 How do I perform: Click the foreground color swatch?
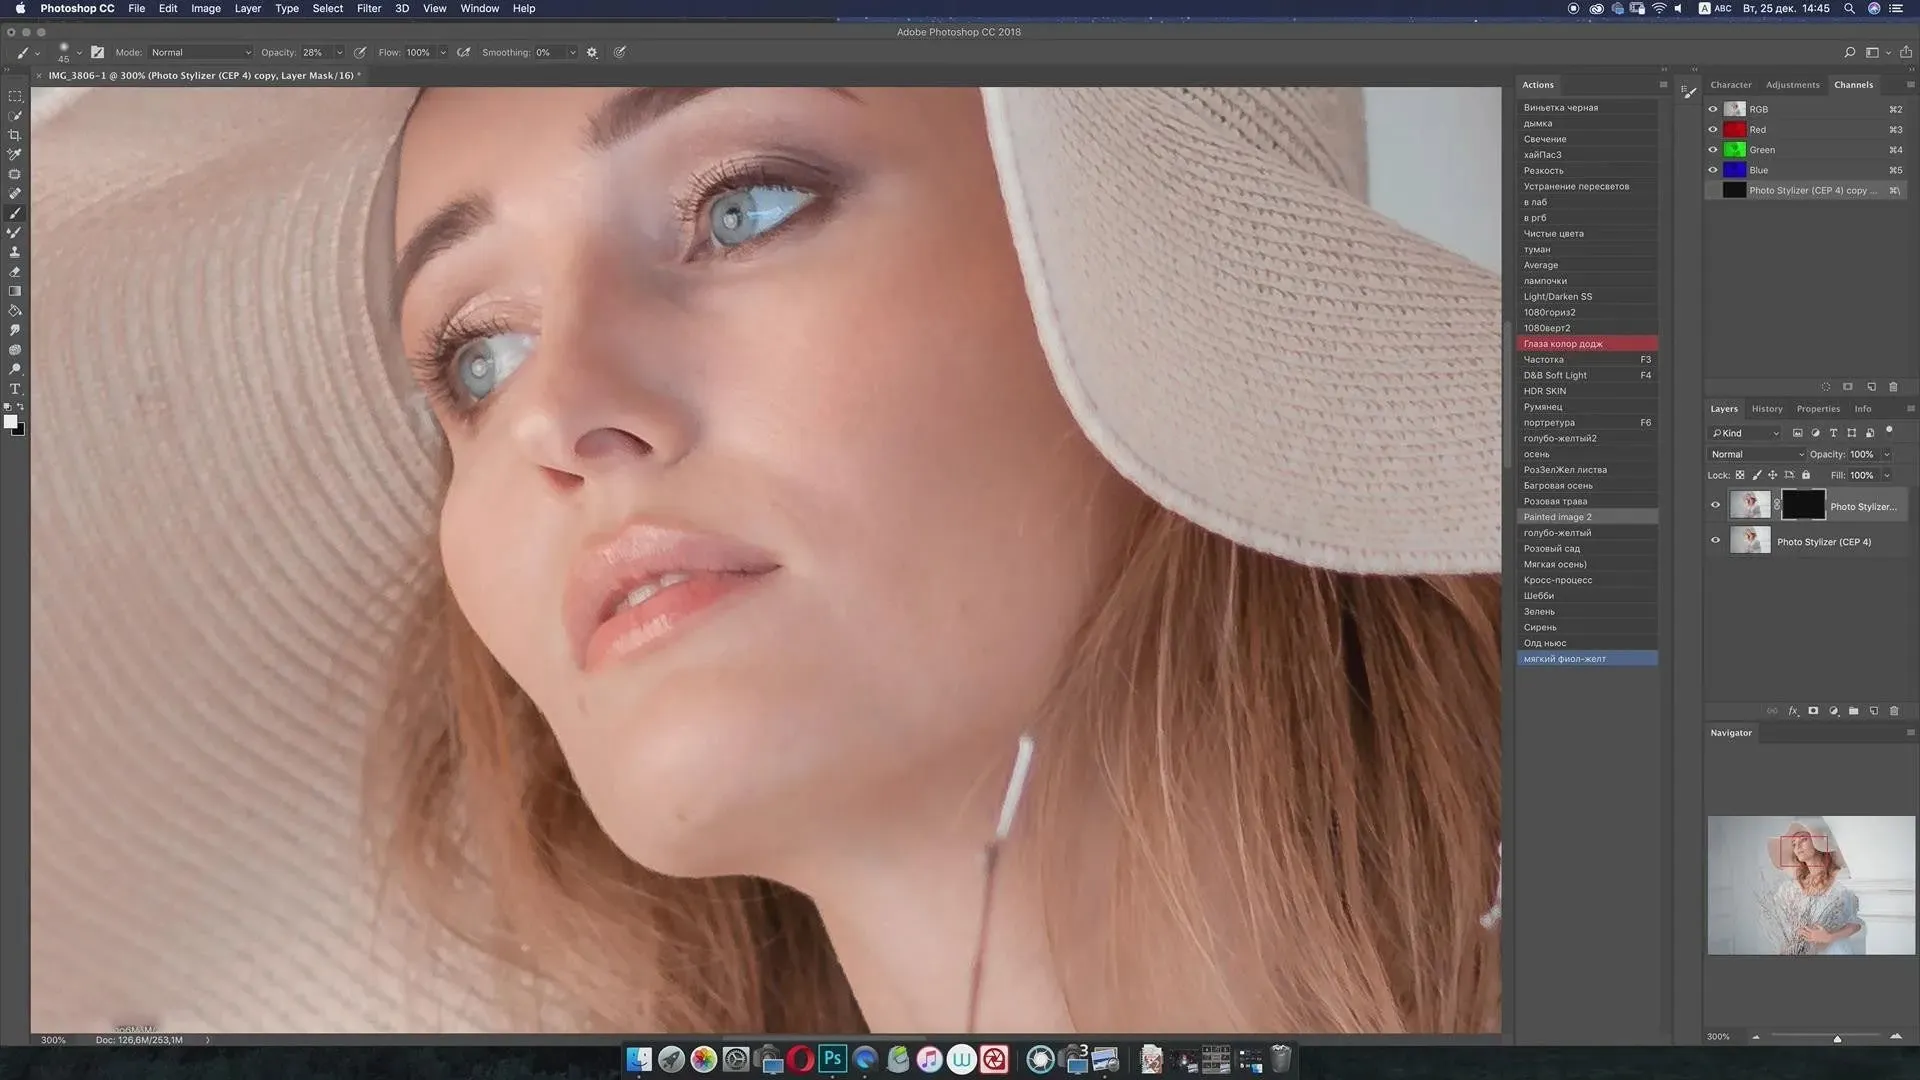tap(10, 421)
